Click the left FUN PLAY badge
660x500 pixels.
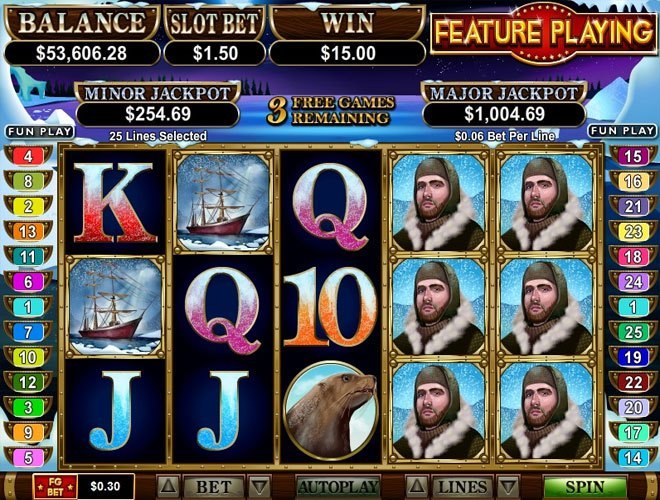pyautogui.click(x=40, y=131)
